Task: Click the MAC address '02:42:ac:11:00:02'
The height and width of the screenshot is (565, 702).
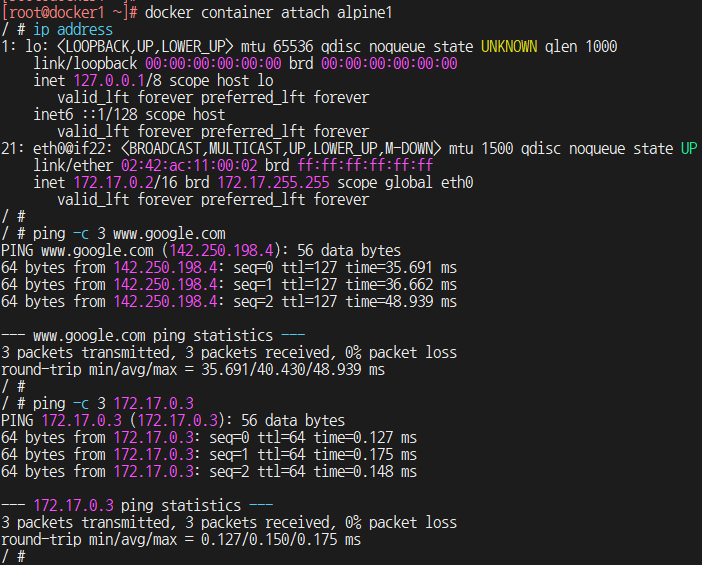Action: click(x=189, y=166)
